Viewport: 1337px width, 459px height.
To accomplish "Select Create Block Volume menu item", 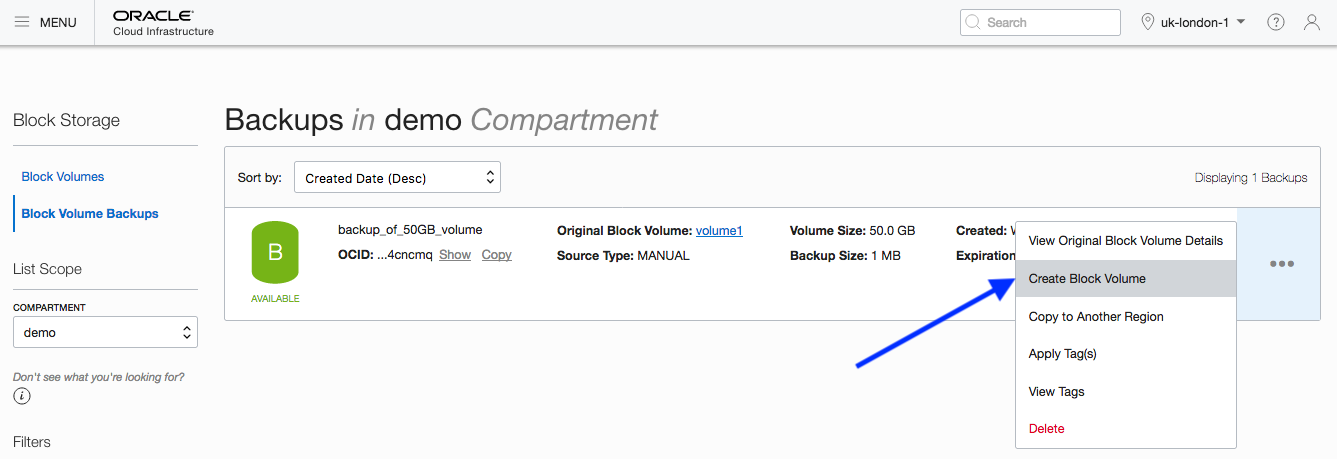I will 1087,279.
